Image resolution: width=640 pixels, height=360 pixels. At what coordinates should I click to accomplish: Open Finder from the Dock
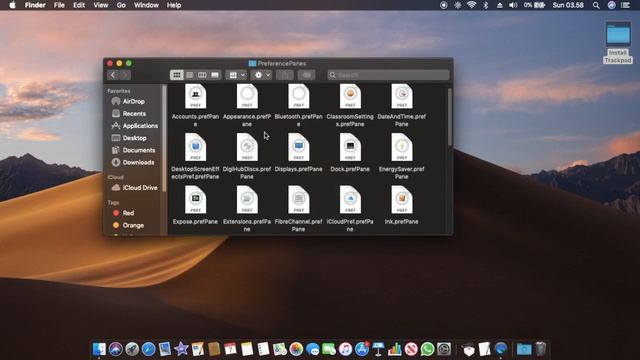coord(99,349)
